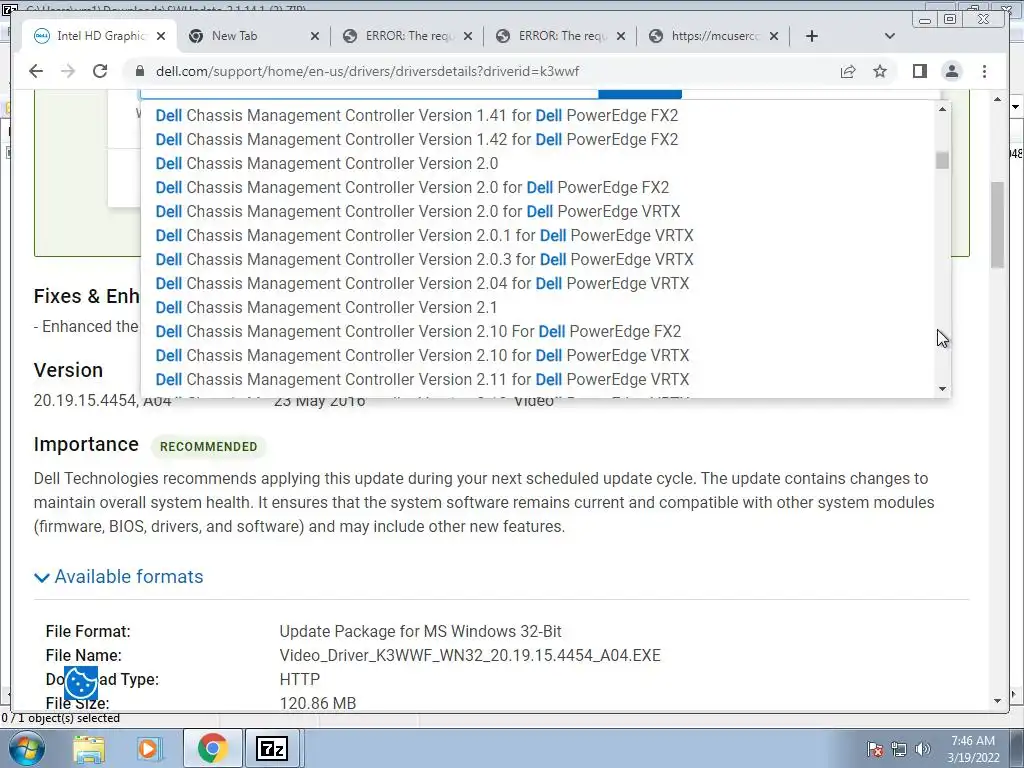Select Chassis Management Controller Version 1.41 for FX2
The width and height of the screenshot is (1024, 768).
(x=417, y=116)
